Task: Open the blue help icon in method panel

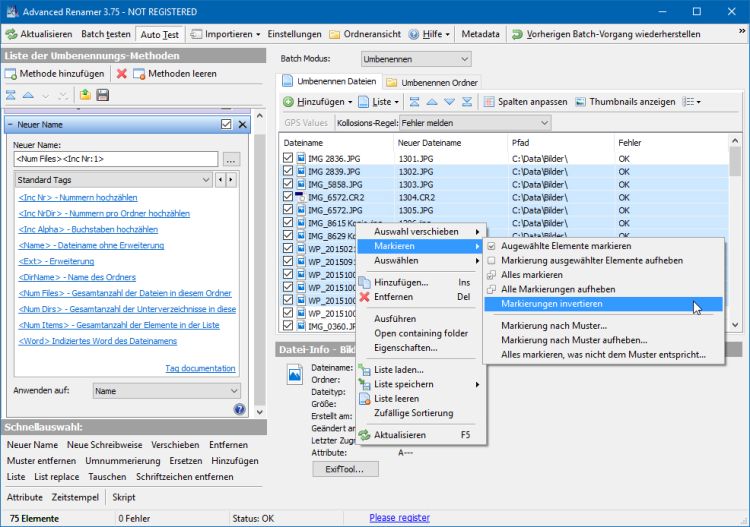Action: pos(239,409)
